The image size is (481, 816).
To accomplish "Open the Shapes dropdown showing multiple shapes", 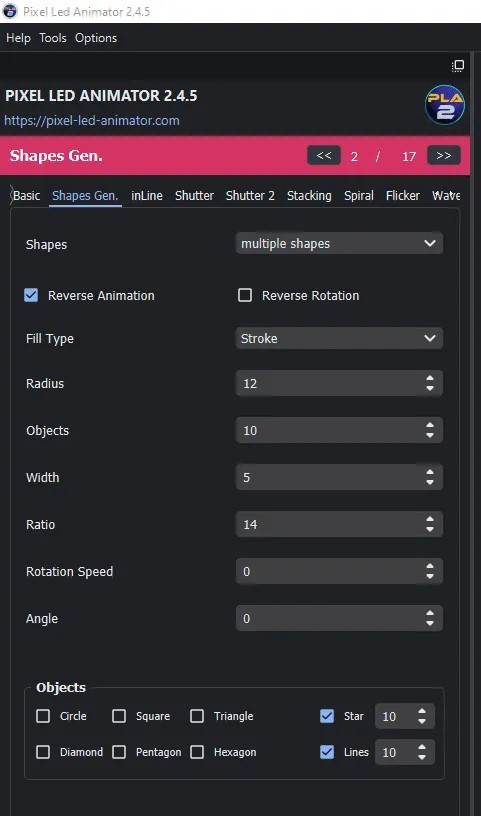I will 339,244.
